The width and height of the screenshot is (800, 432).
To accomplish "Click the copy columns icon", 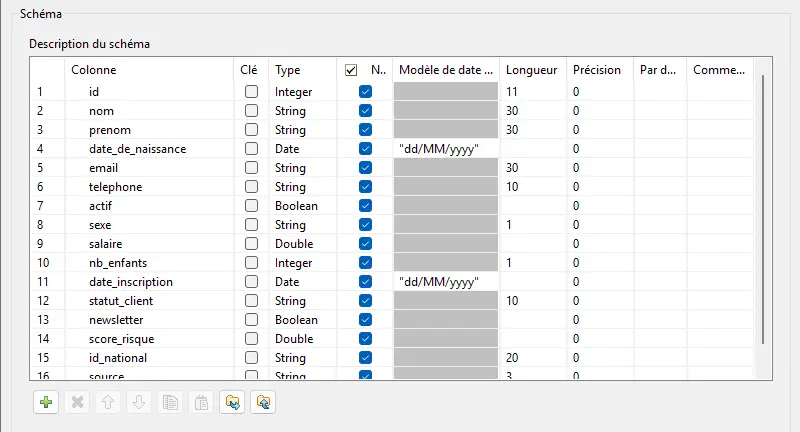I will [170, 402].
